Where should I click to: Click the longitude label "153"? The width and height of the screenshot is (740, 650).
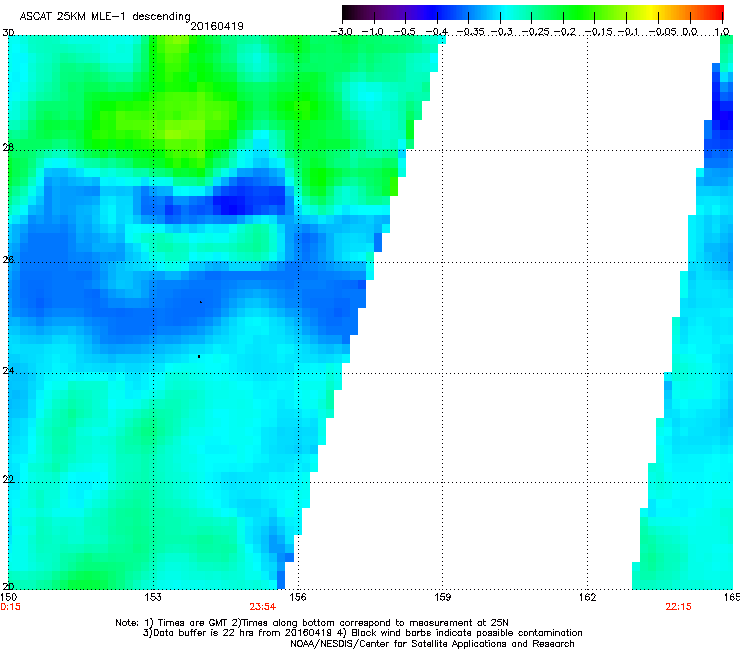[153, 597]
